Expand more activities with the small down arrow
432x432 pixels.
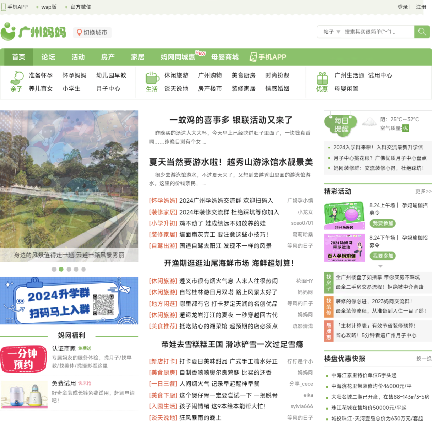[380, 266]
